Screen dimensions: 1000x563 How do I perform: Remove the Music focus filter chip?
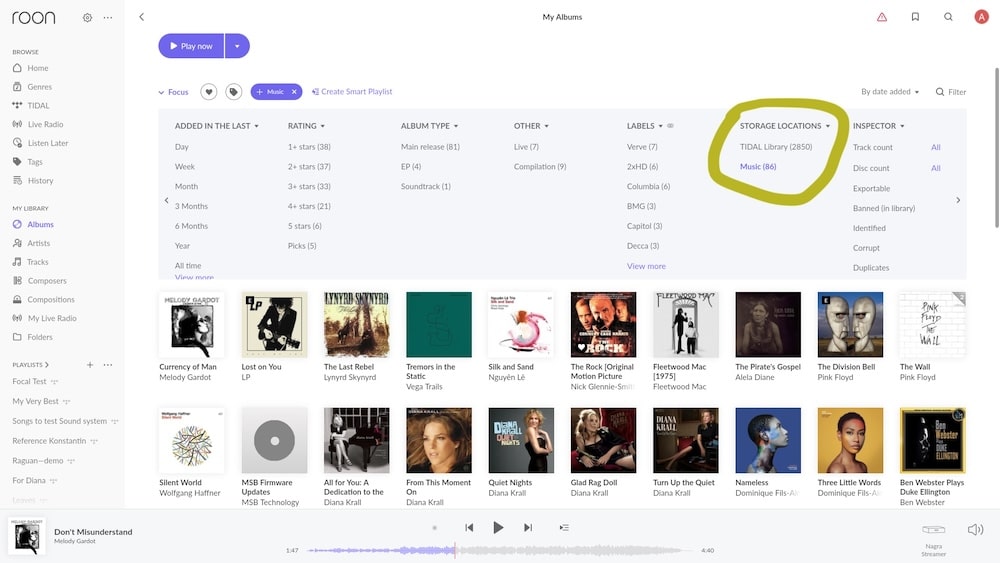294,92
